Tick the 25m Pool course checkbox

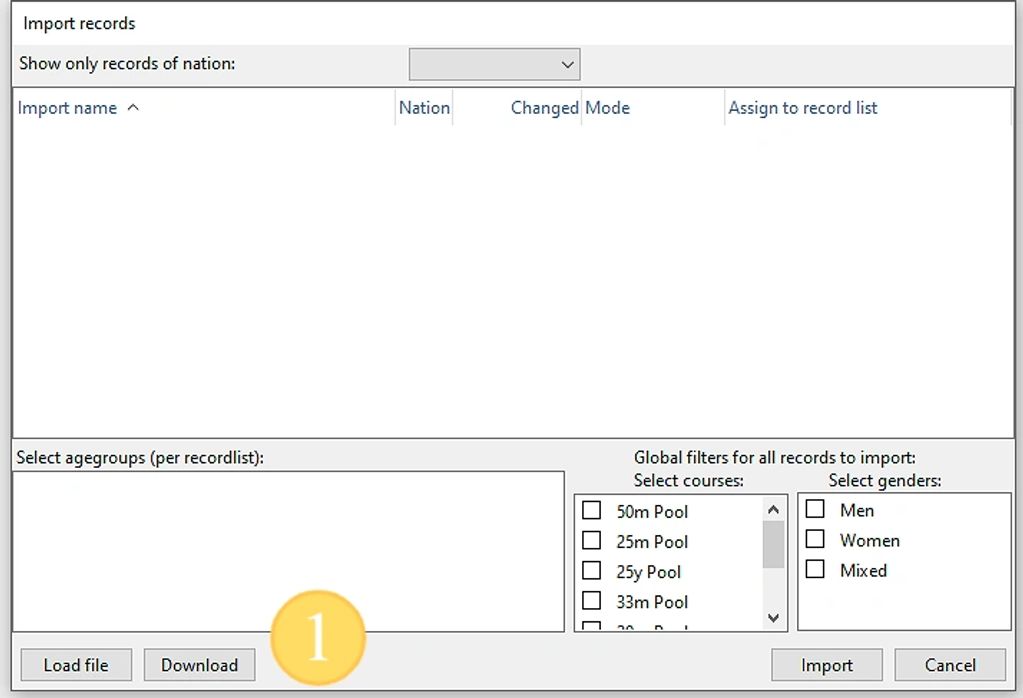click(x=592, y=541)
